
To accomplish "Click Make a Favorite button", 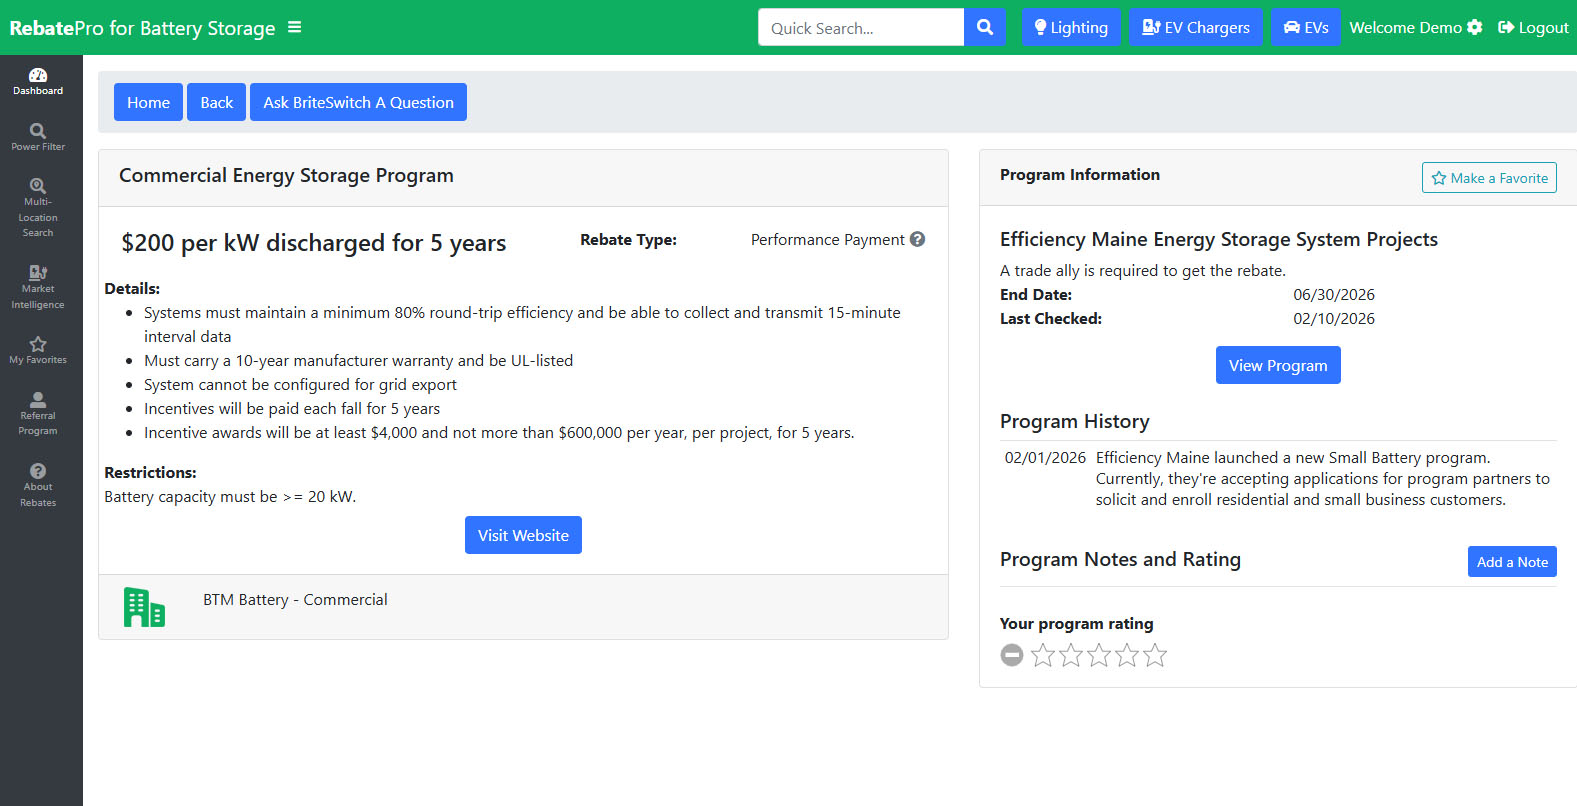I will point(1489,178).
